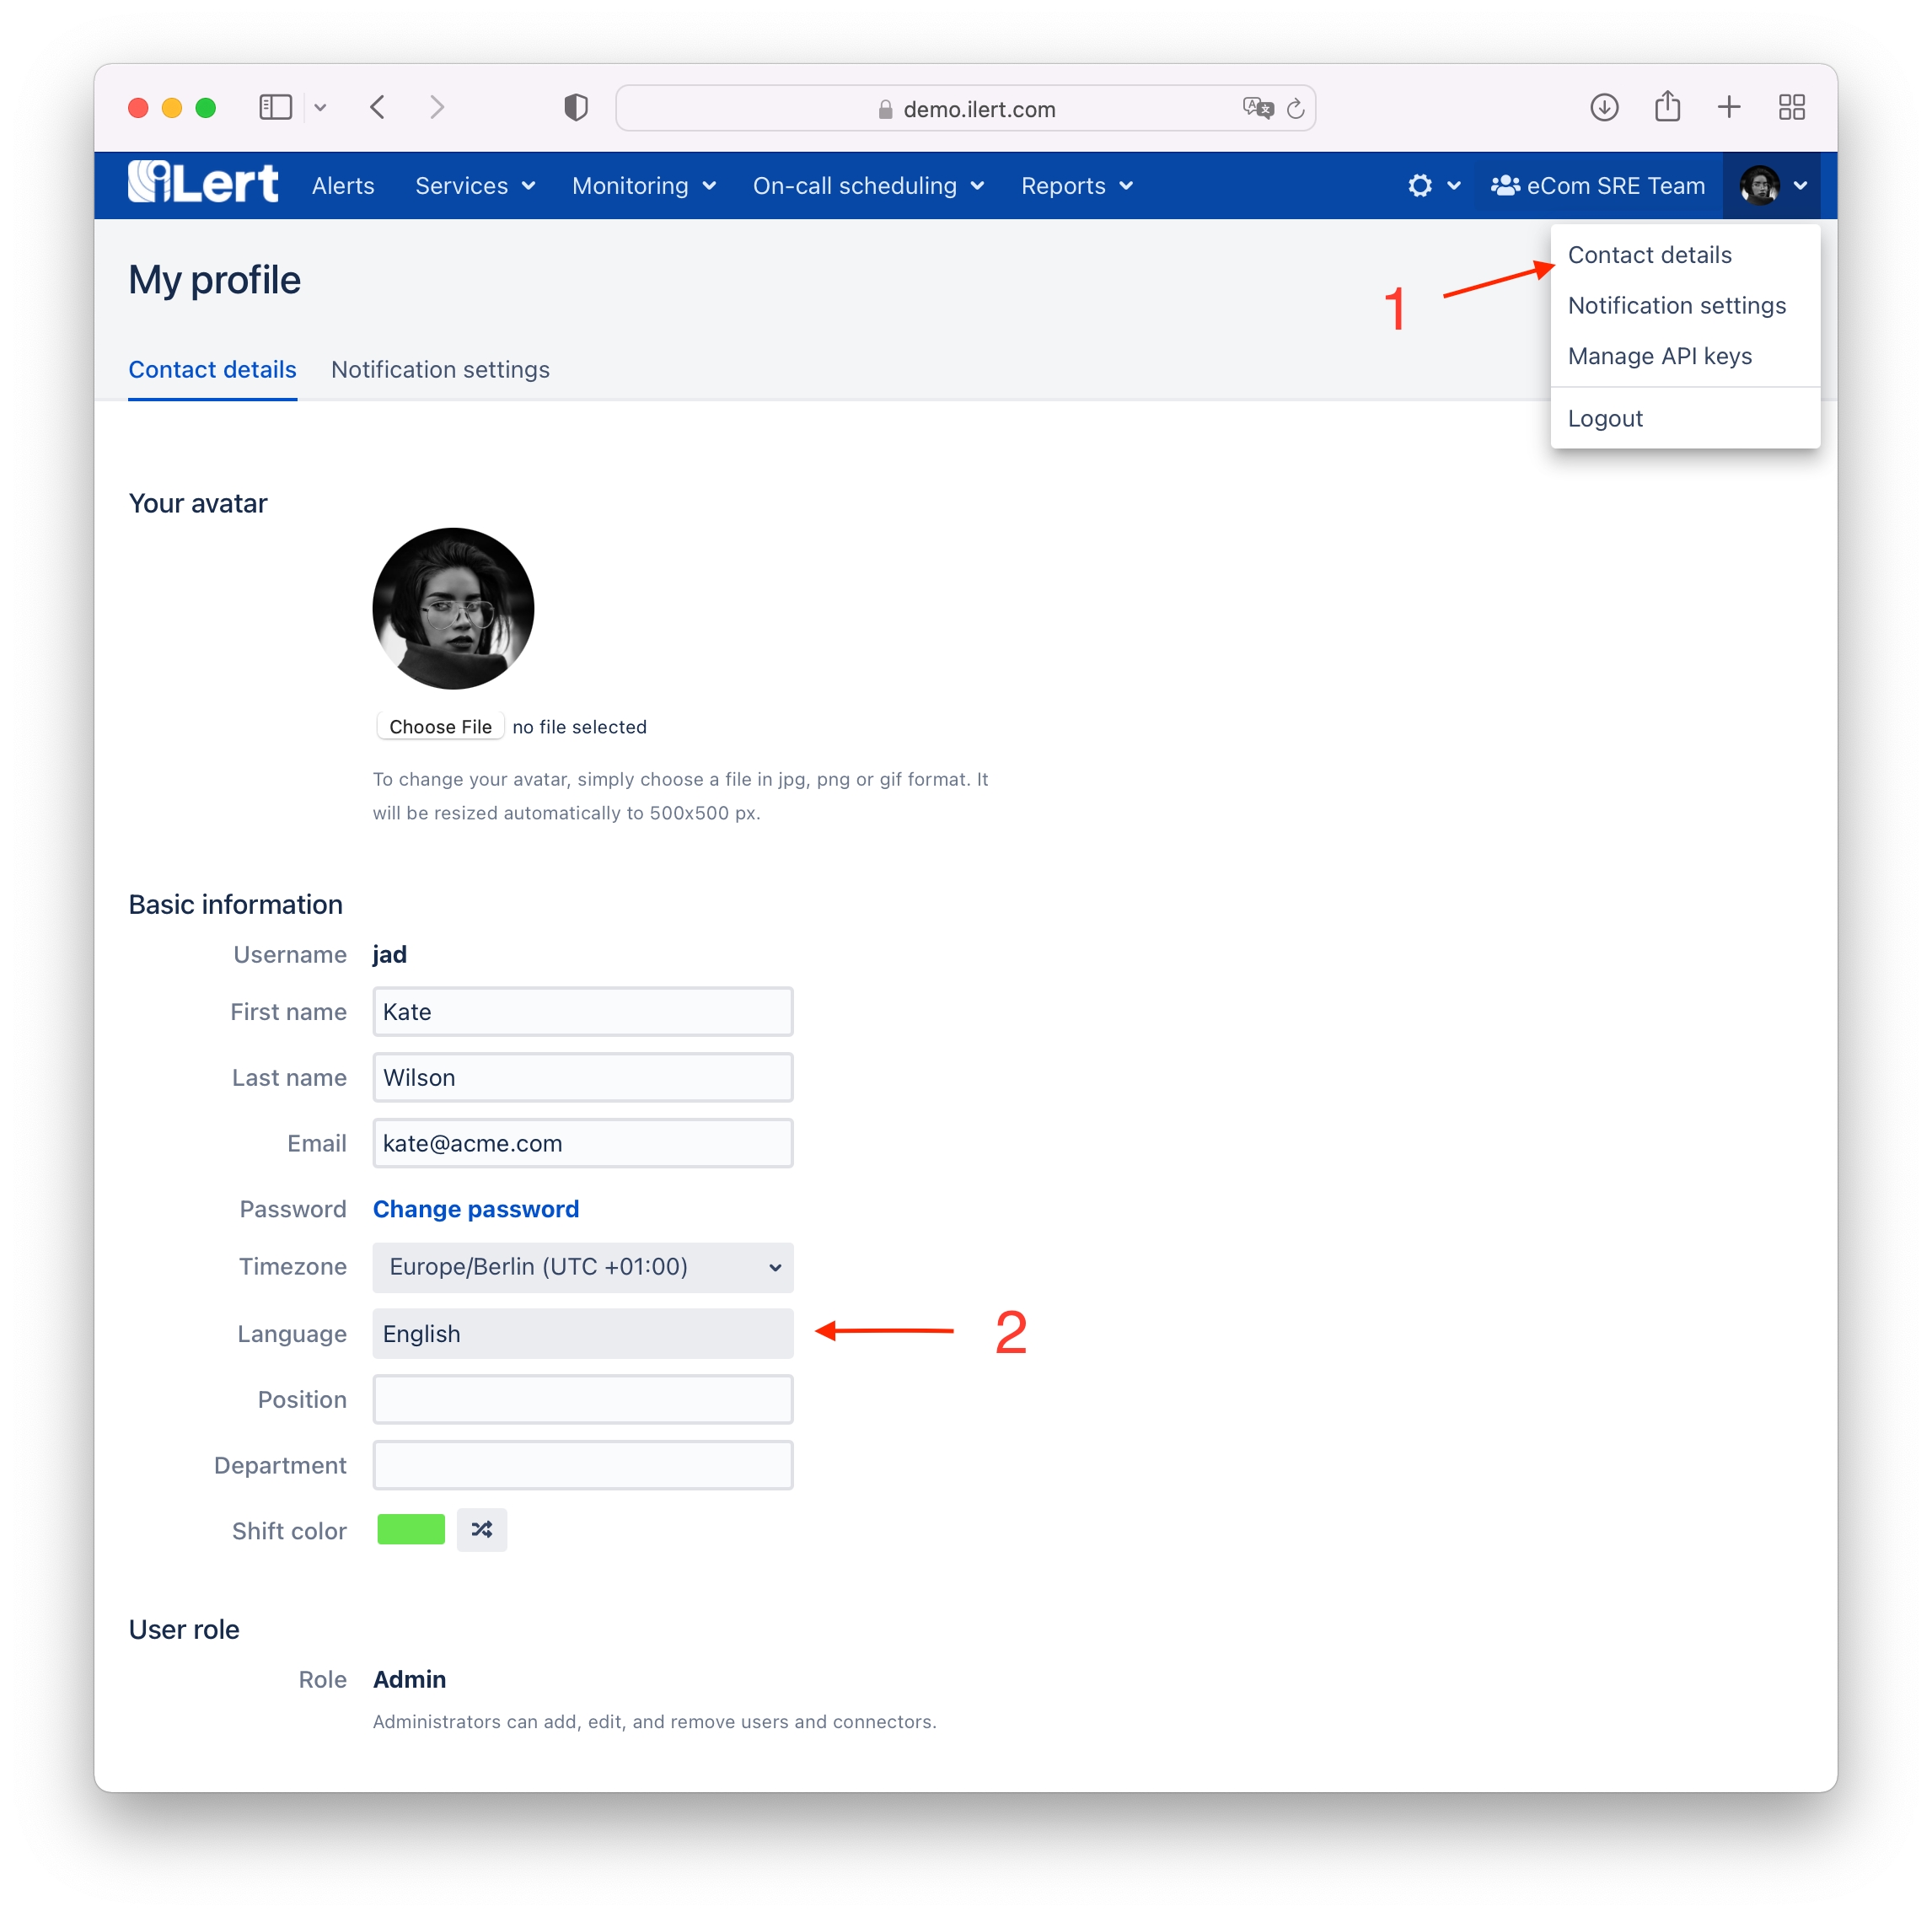Switch to Notification settings tab
This screenshot has width=1932, height=1917.
(440, 370)
